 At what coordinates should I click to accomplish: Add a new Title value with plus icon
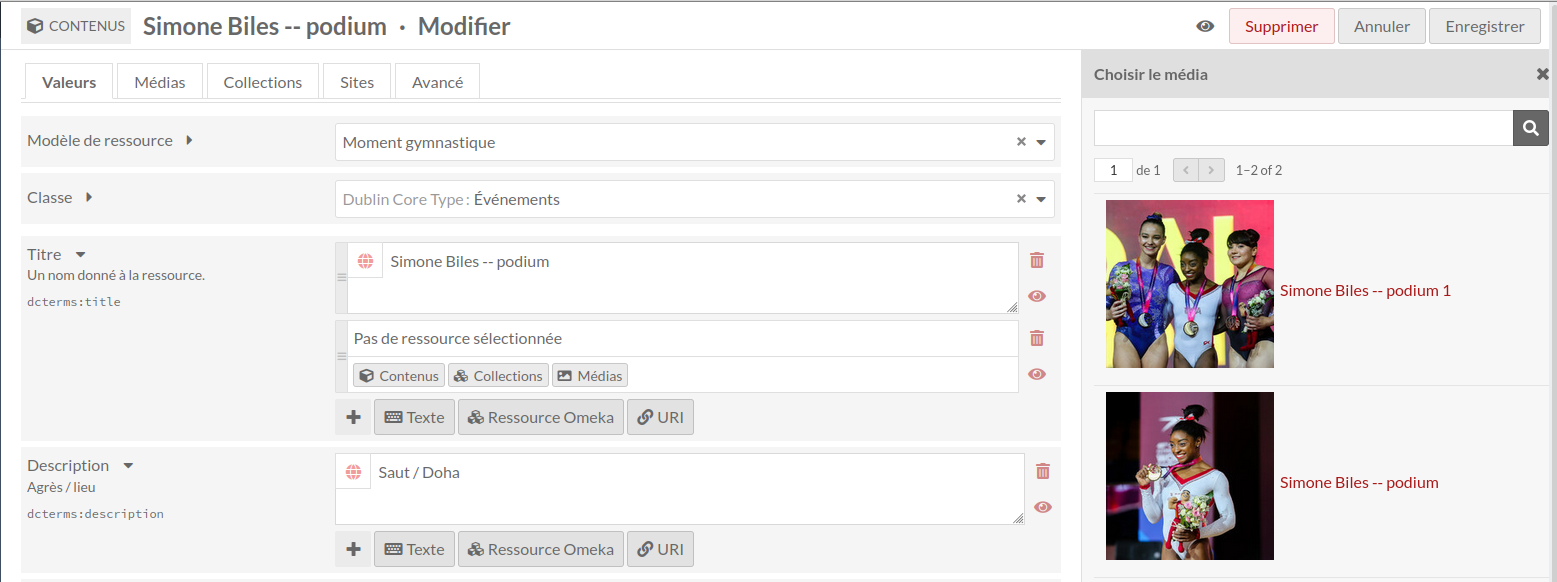[353, 417]
